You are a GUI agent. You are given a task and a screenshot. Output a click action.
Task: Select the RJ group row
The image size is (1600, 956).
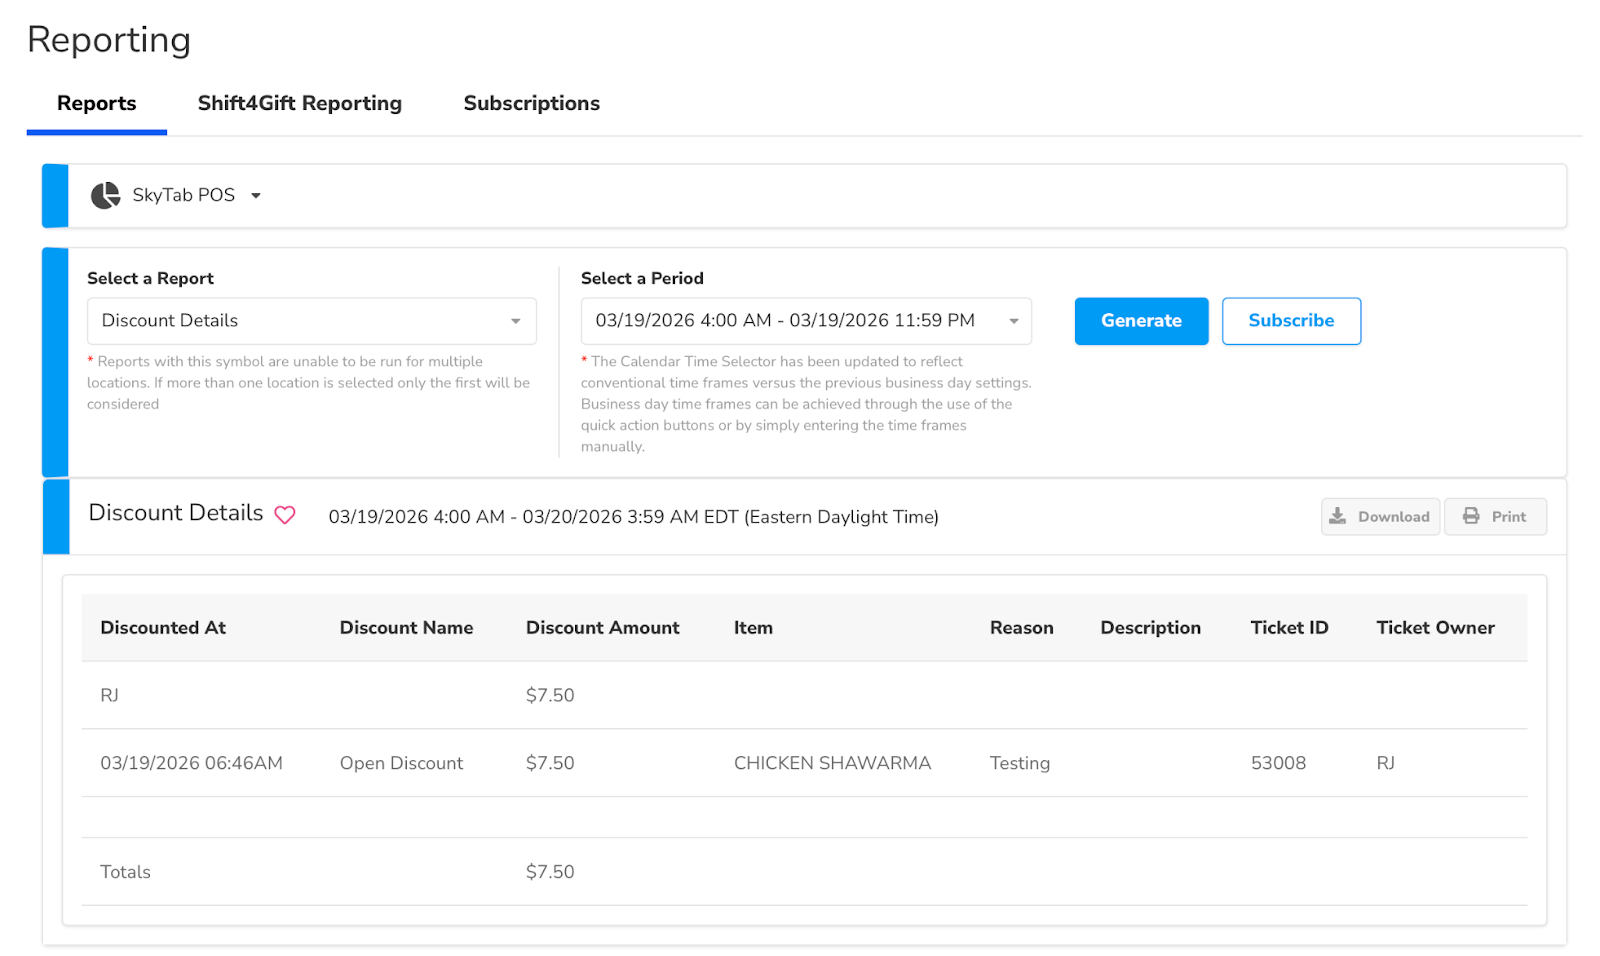[110, 695]
